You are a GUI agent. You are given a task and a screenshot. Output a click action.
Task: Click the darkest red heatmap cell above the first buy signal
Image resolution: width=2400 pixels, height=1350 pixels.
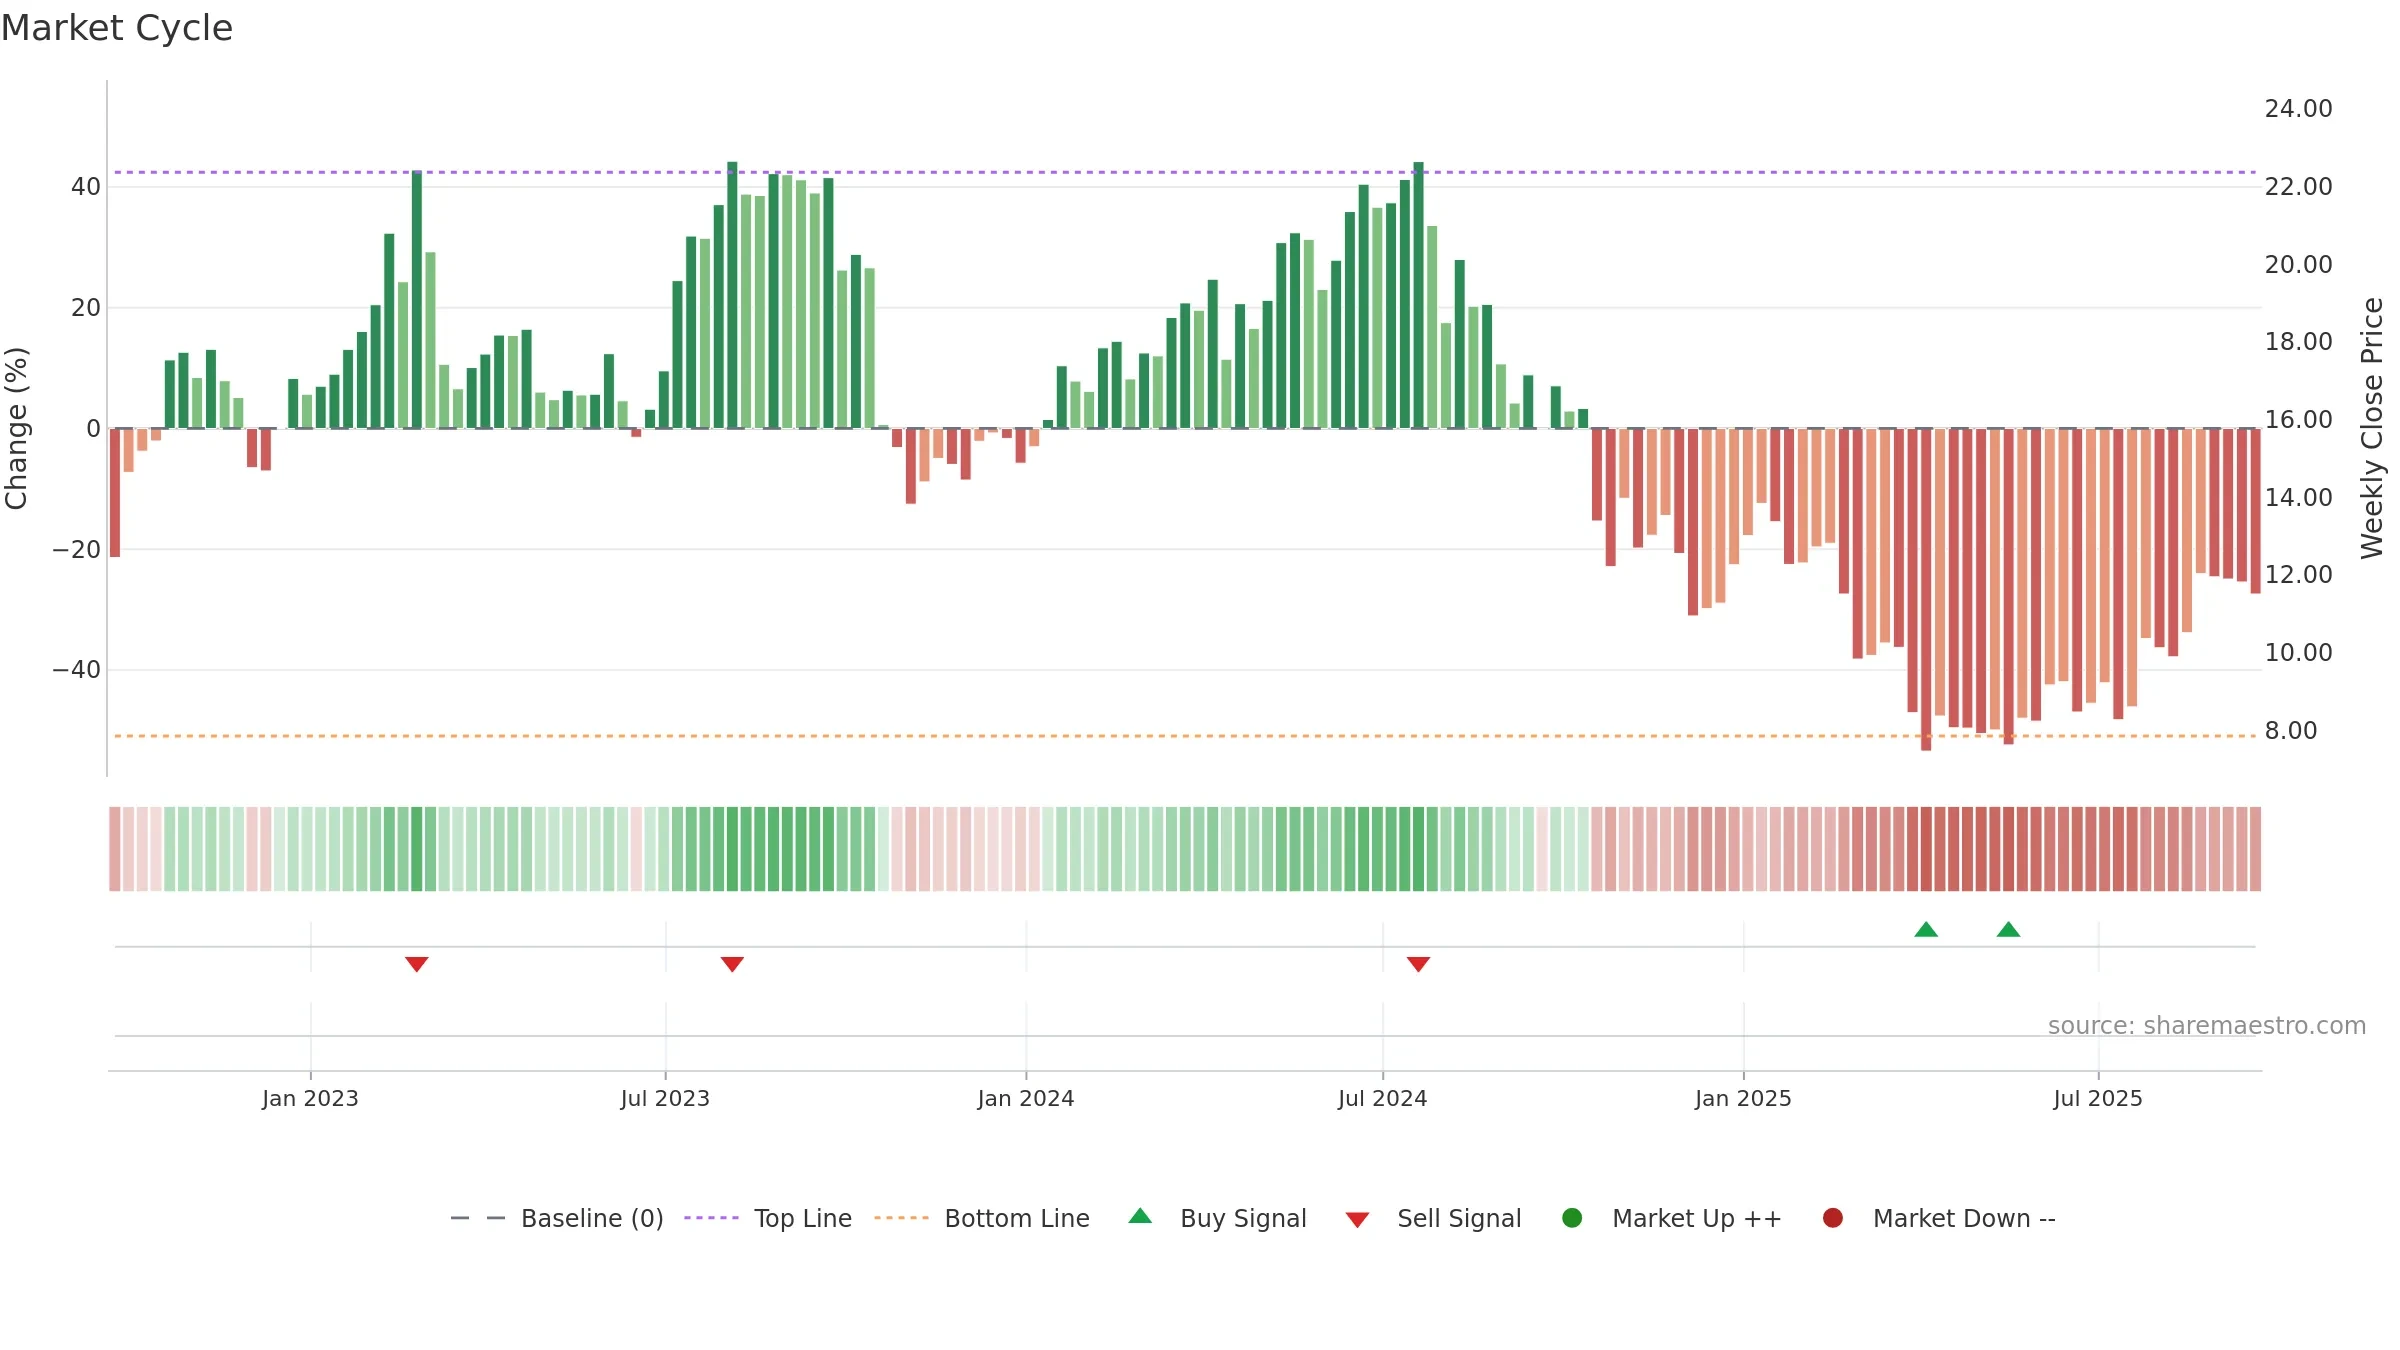[x=1926, y=849]
